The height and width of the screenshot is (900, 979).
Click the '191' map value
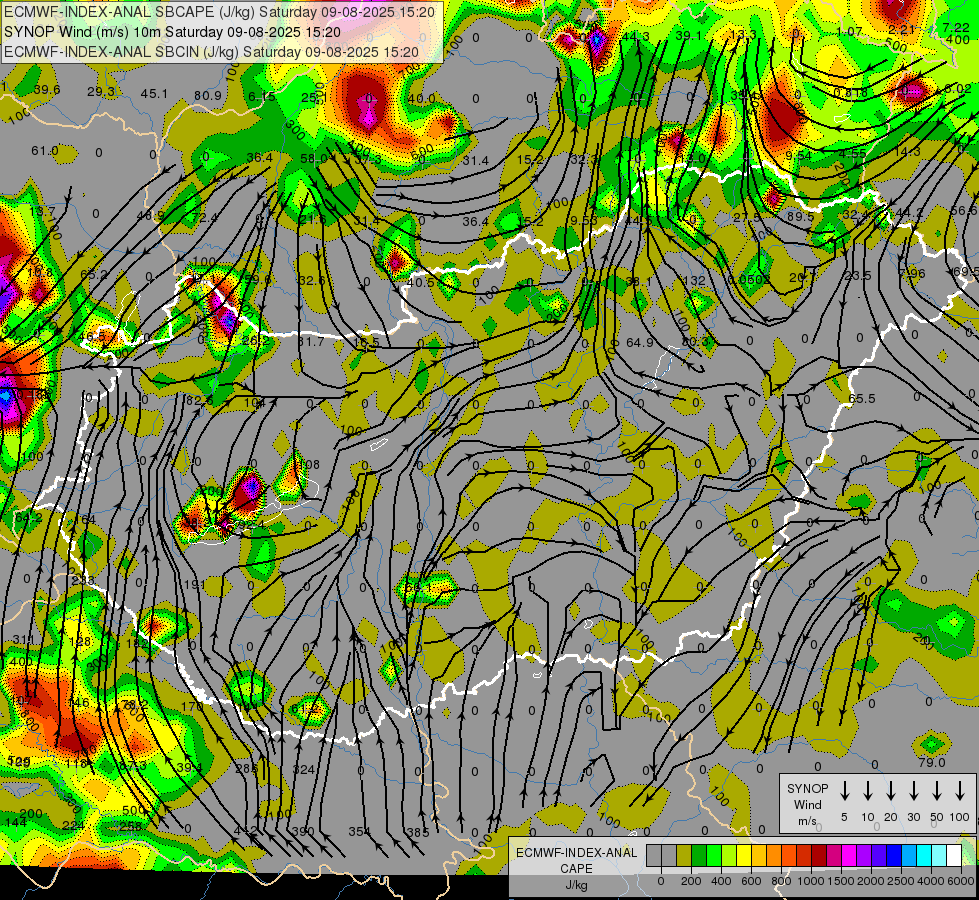195,585
